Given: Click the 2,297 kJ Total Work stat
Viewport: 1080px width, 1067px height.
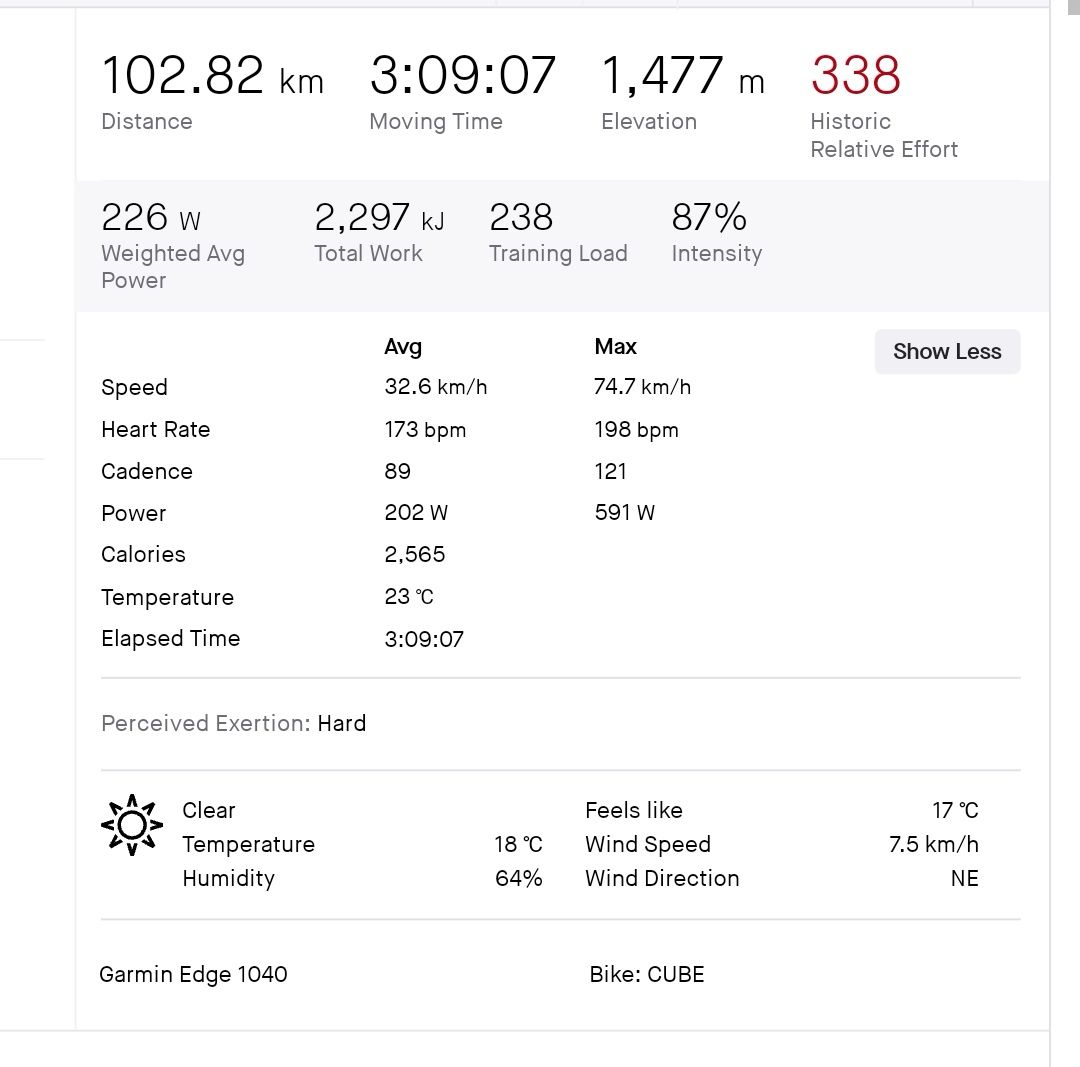Looking at the screenshot, I should click(379, 217).
